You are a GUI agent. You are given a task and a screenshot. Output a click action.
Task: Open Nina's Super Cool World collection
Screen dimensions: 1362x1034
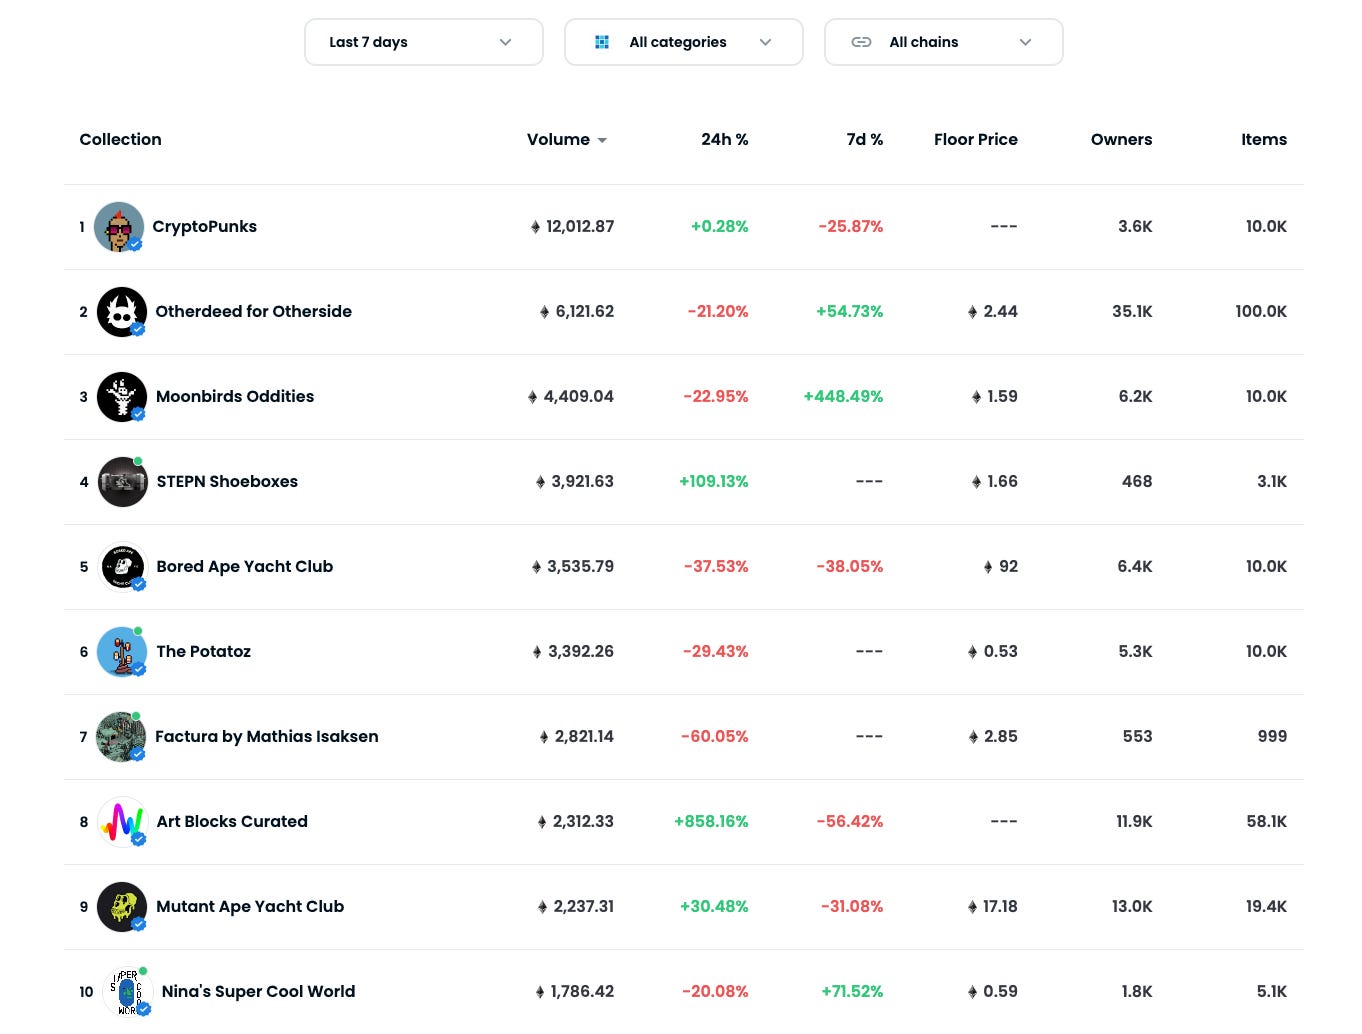(258, 992)
